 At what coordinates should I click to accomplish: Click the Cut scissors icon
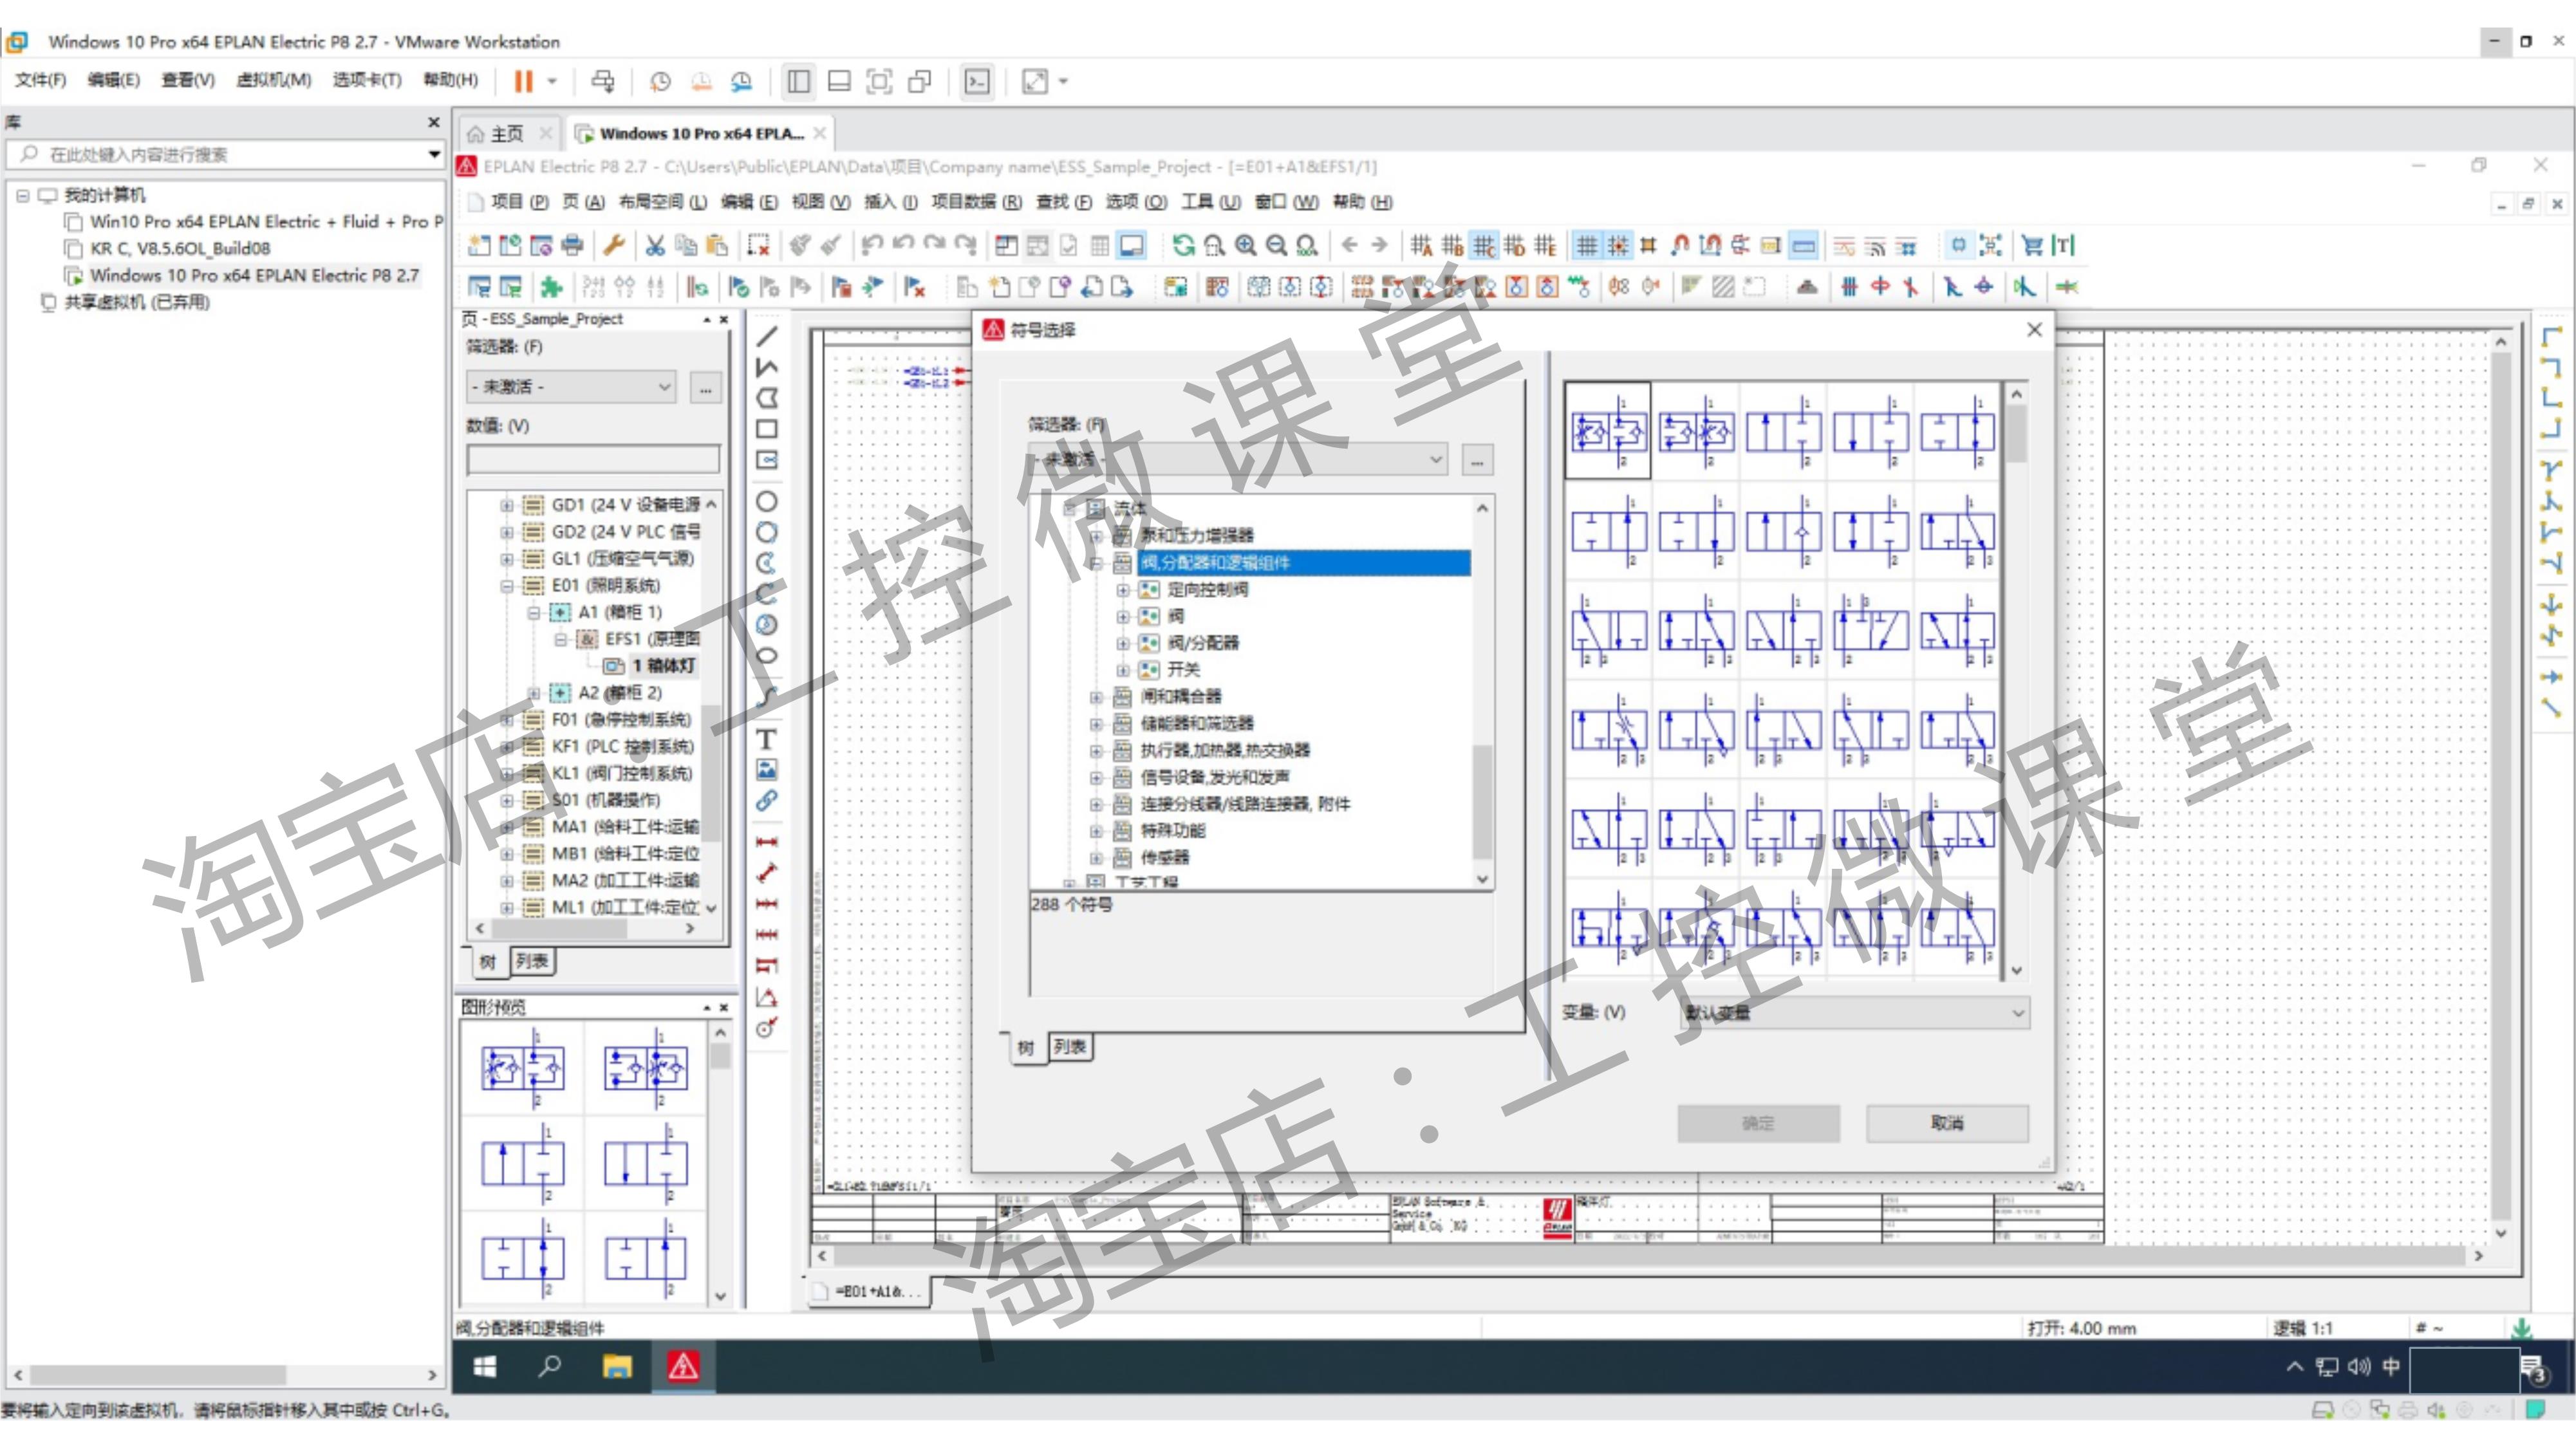(655, 245)
